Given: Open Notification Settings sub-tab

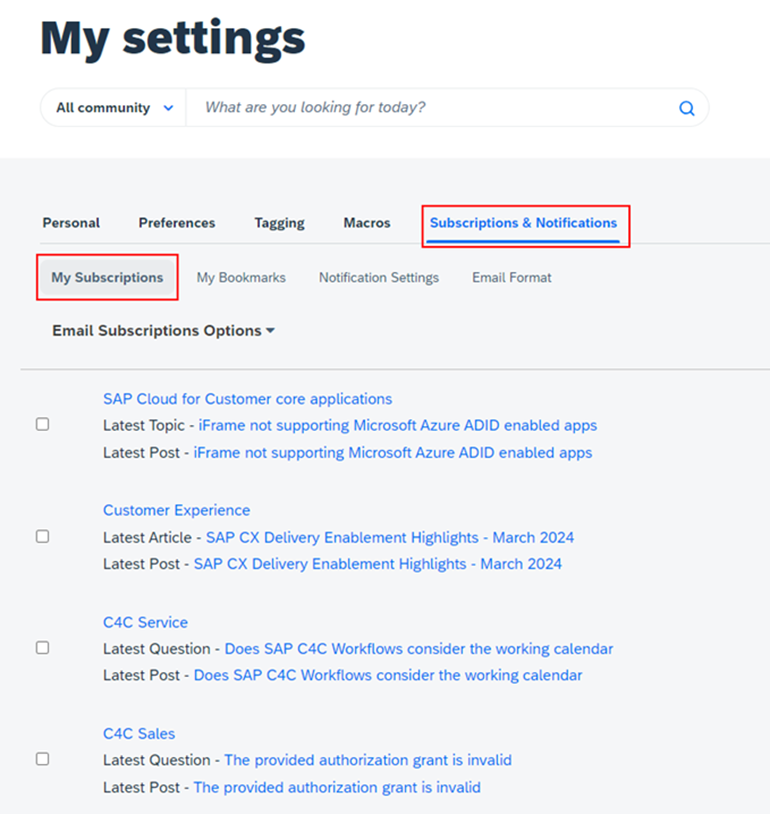Looking at the screenshot, I should (x=379, y=278).
